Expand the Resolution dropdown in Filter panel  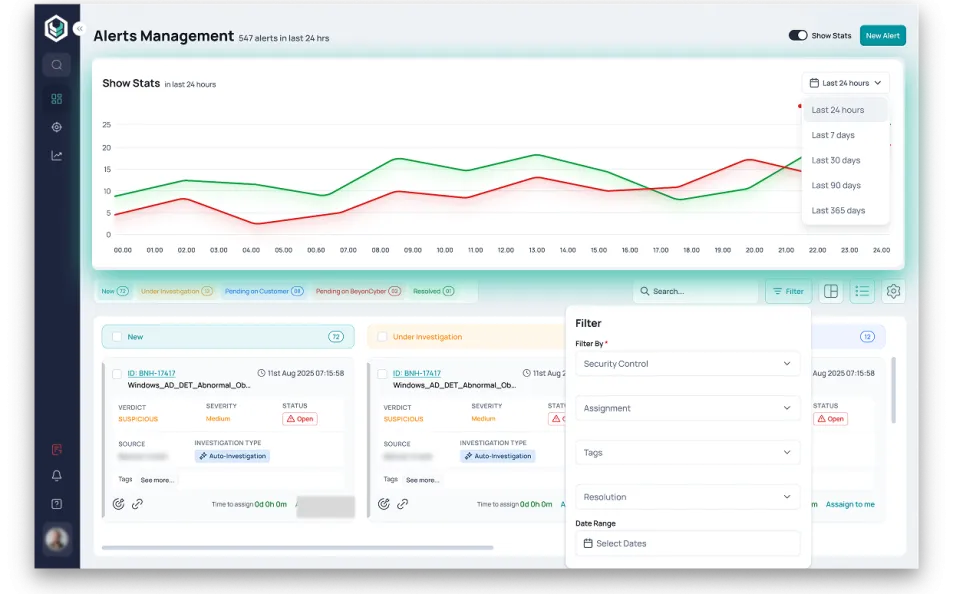pyautogui.click(x=687, y=497)
